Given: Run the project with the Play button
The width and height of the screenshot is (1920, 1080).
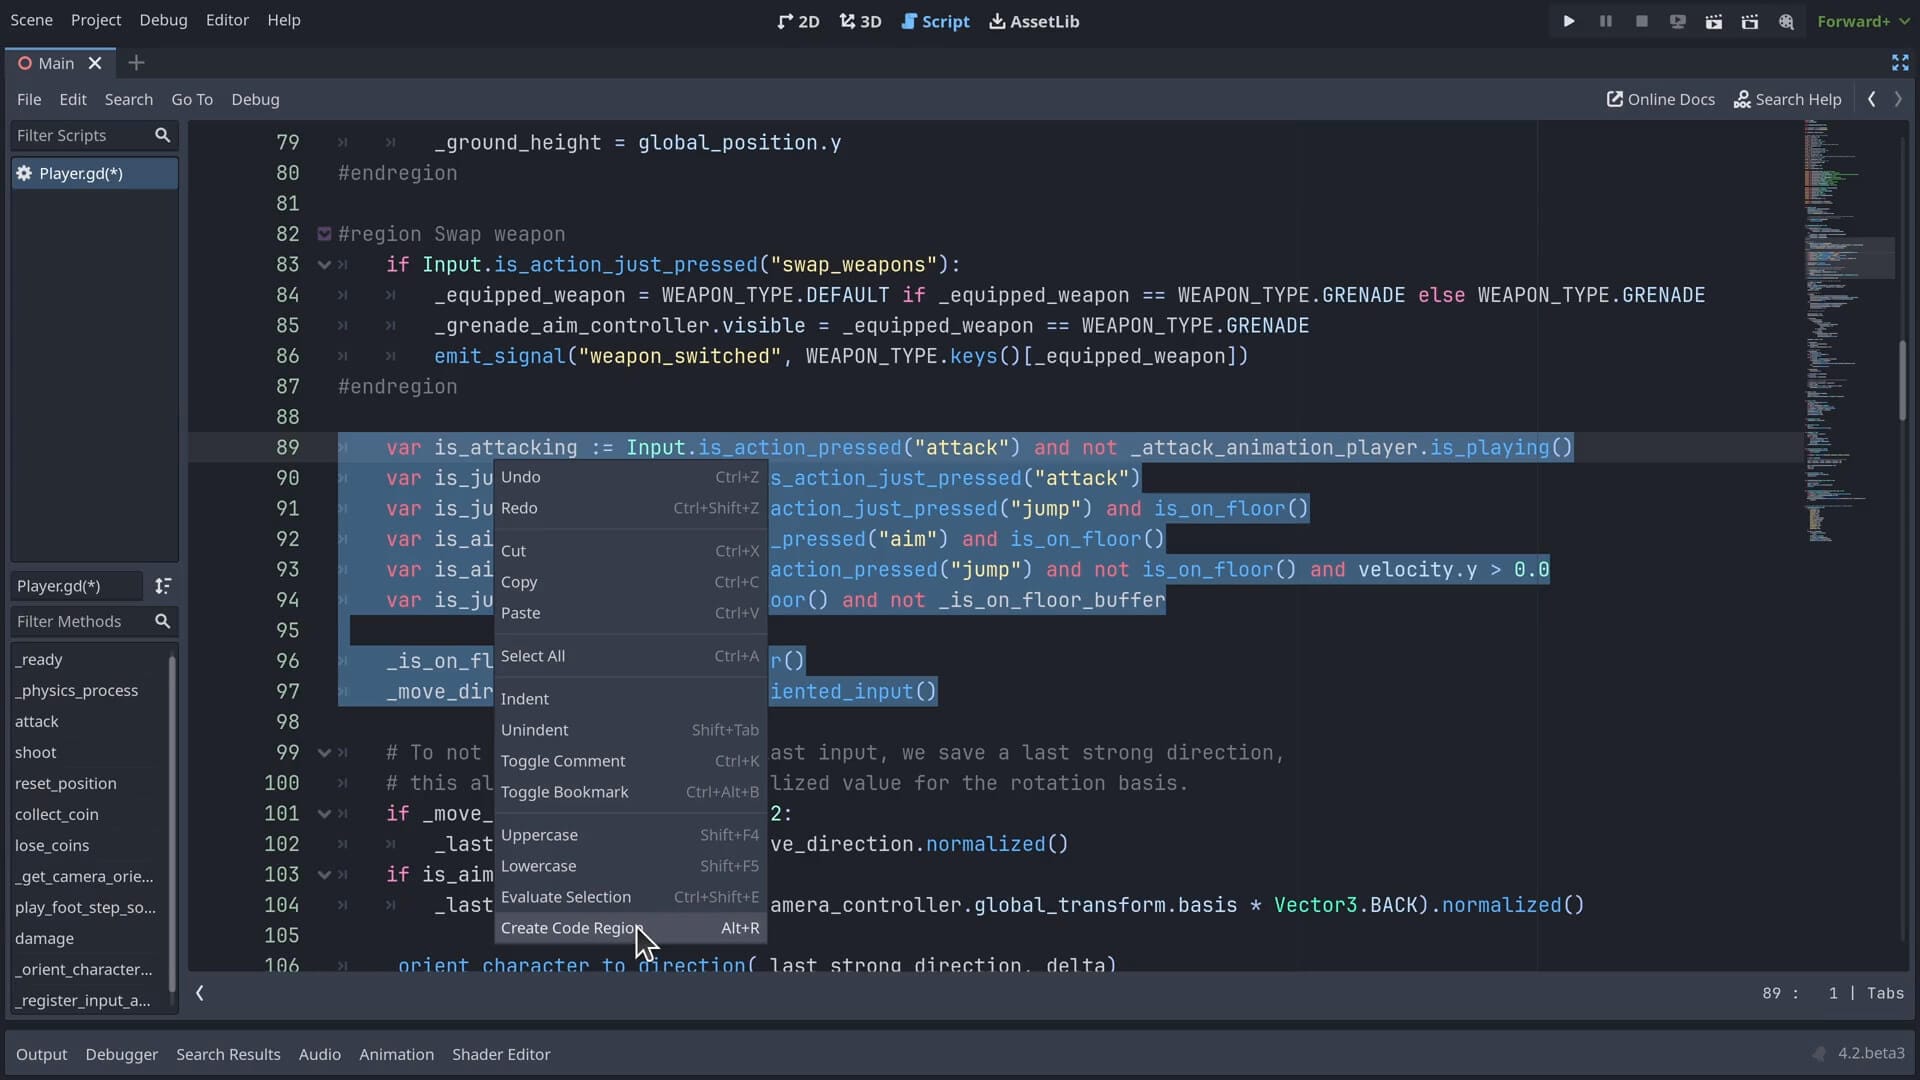Looking at the screenshot, I should [x=1568, y=20].
